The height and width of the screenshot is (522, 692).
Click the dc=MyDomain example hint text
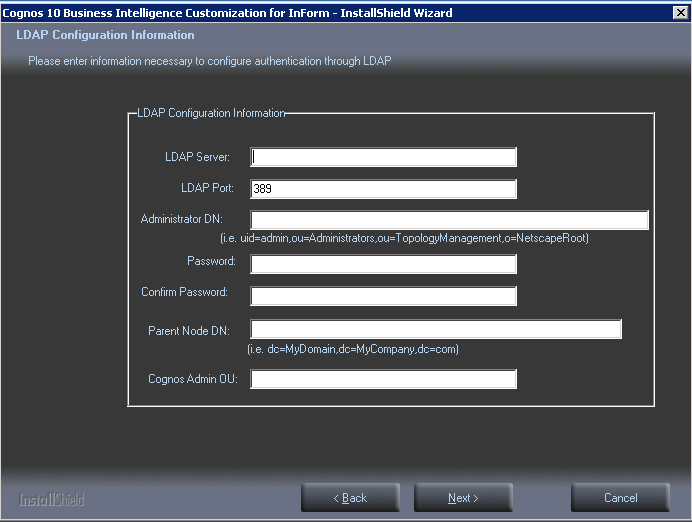click(x=353, y=349)
